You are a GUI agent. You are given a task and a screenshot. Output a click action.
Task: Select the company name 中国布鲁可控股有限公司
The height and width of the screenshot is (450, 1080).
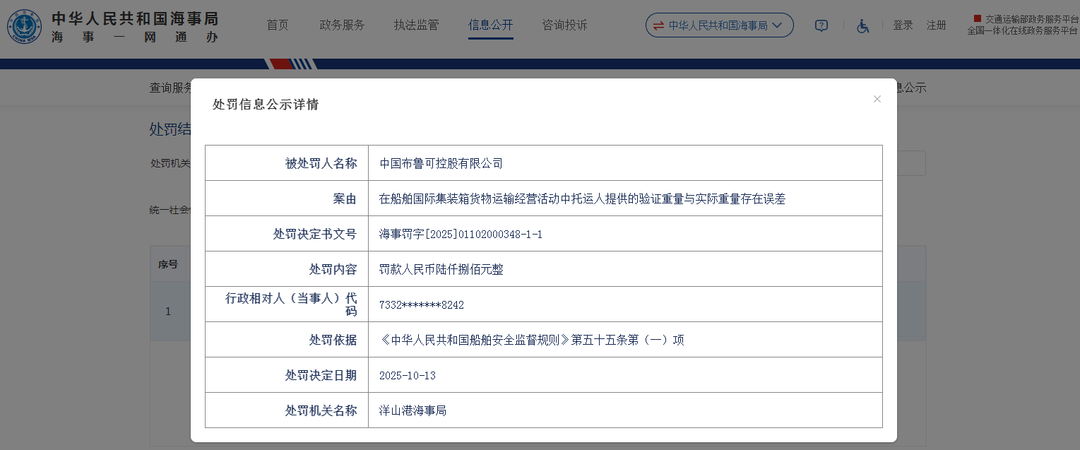[x=441, y=163]
